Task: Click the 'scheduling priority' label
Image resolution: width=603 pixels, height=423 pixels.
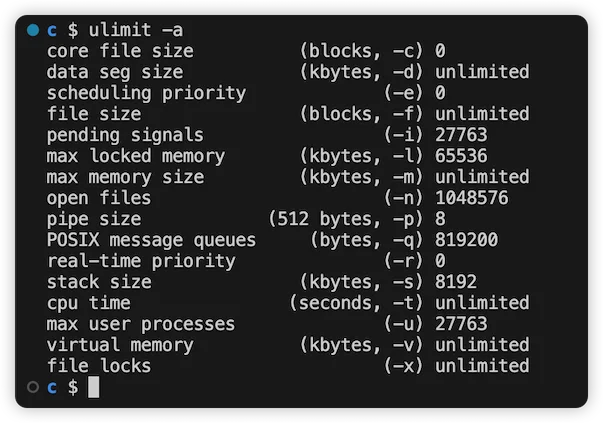Action: coord(146,93)
